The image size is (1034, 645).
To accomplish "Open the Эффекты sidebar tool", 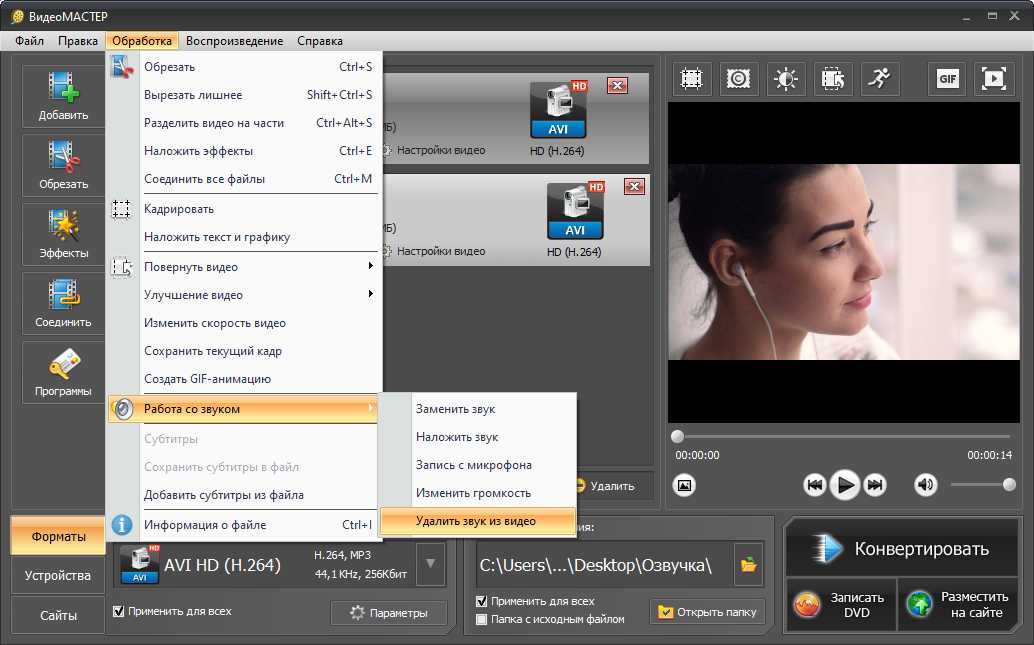I will 63,234.
